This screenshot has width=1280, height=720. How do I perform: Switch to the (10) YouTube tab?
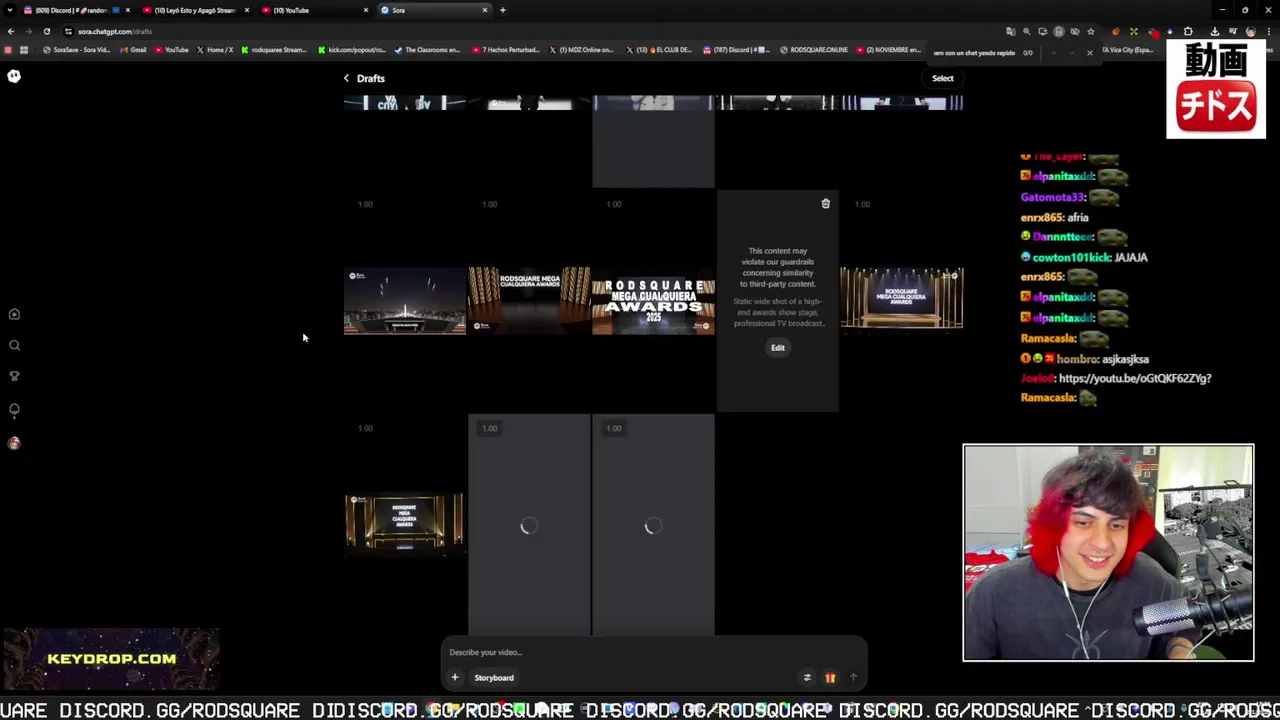point(314,10)
